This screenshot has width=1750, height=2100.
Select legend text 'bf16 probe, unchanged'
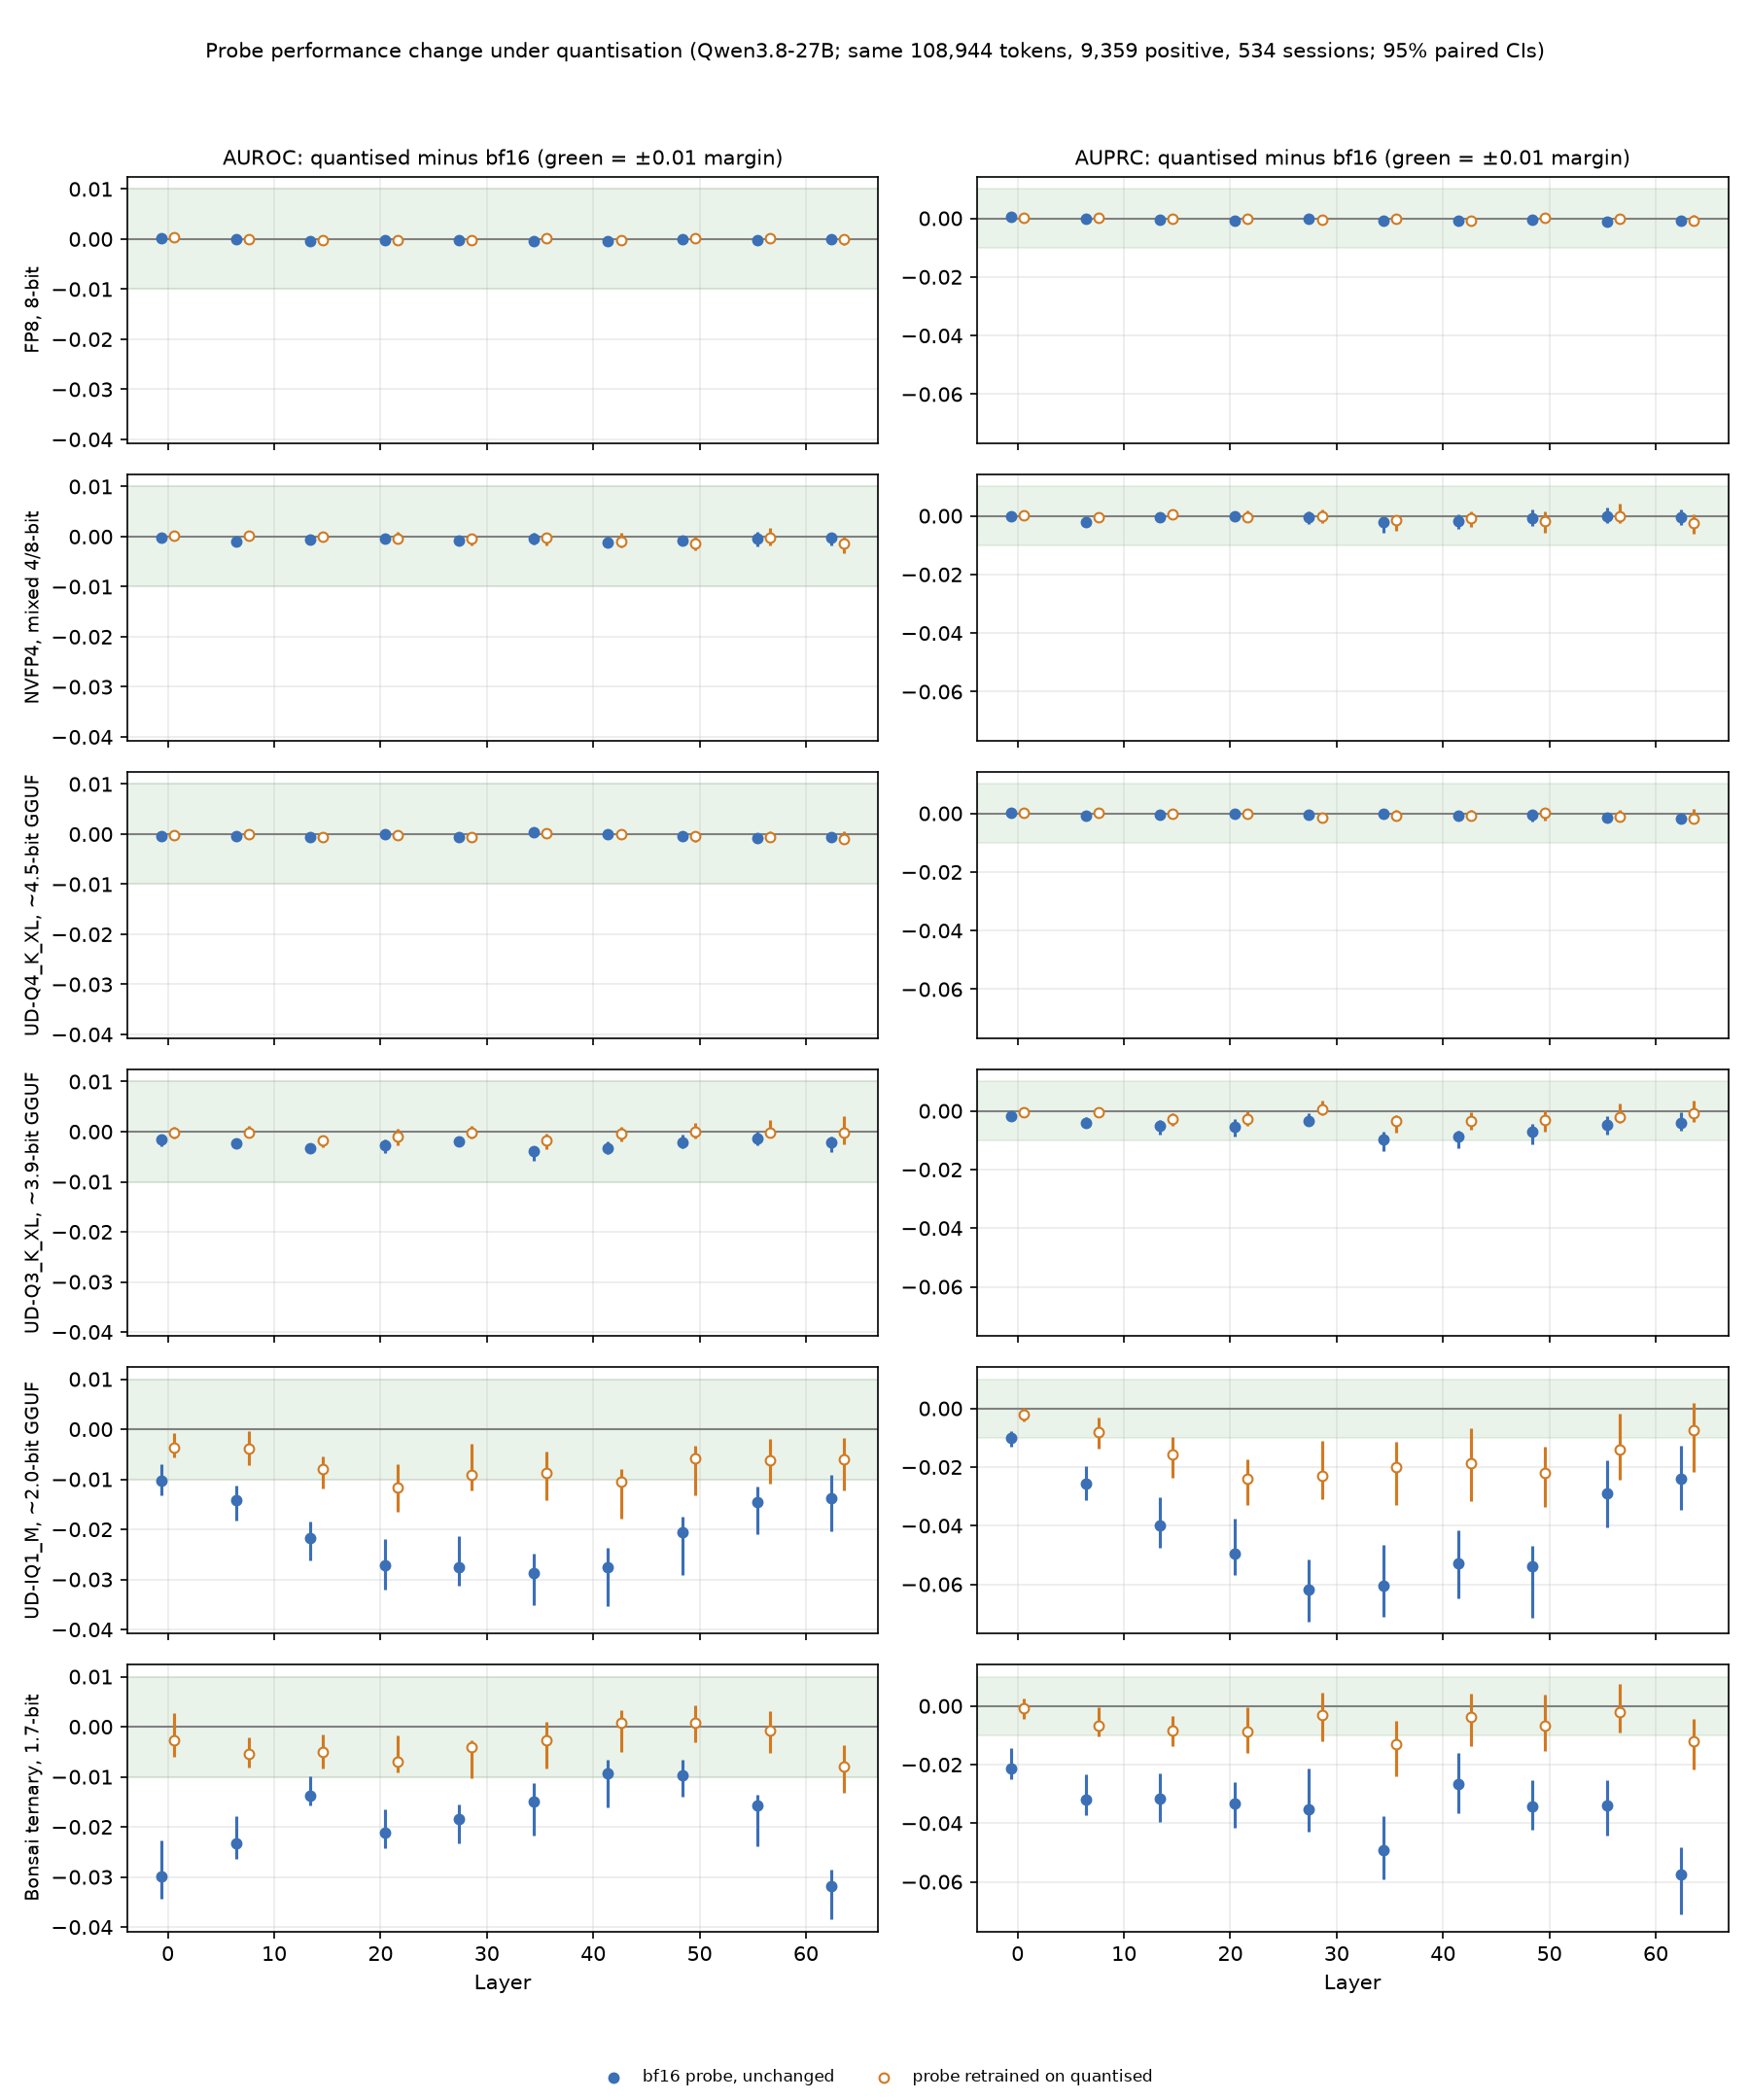point(738,2076)
